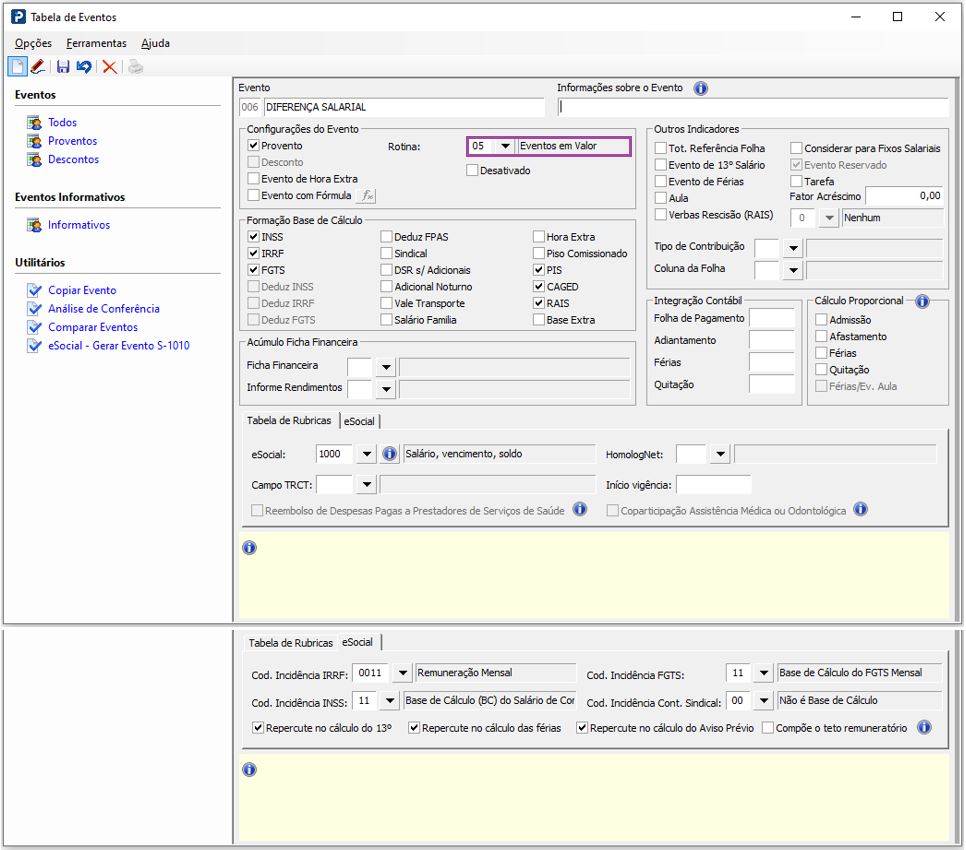Open the eSocial 1000 rubrica dropdown

(367, 454)
